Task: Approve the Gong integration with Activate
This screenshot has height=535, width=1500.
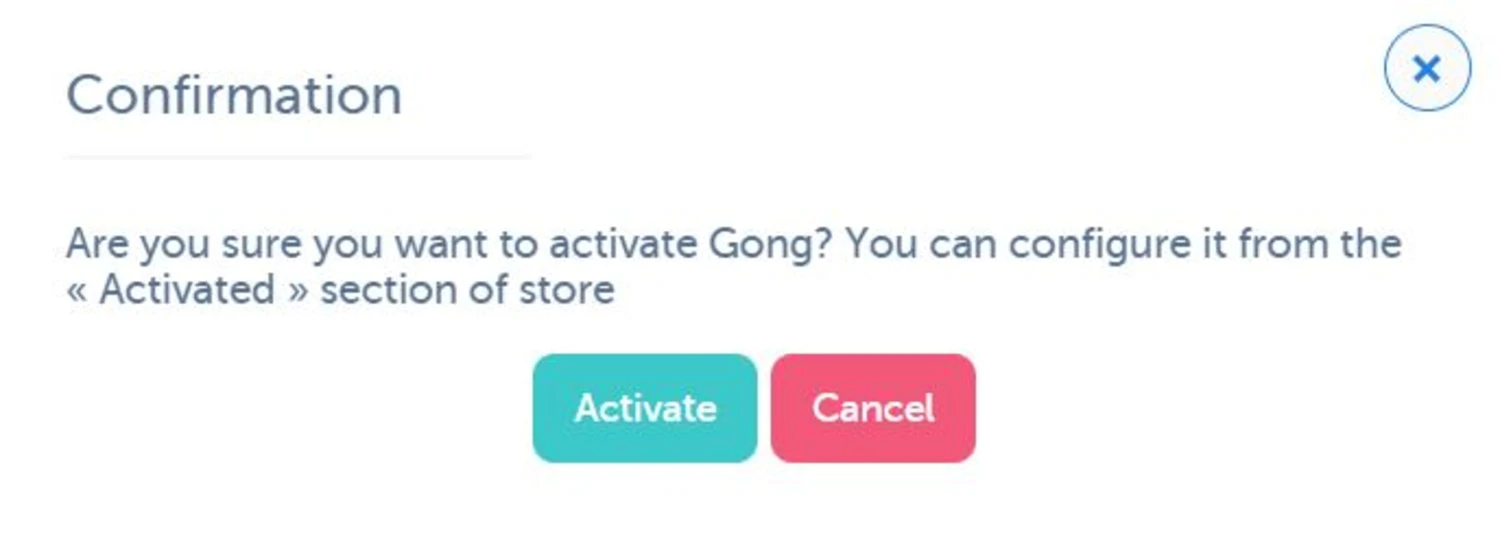Action: (644, 408)
